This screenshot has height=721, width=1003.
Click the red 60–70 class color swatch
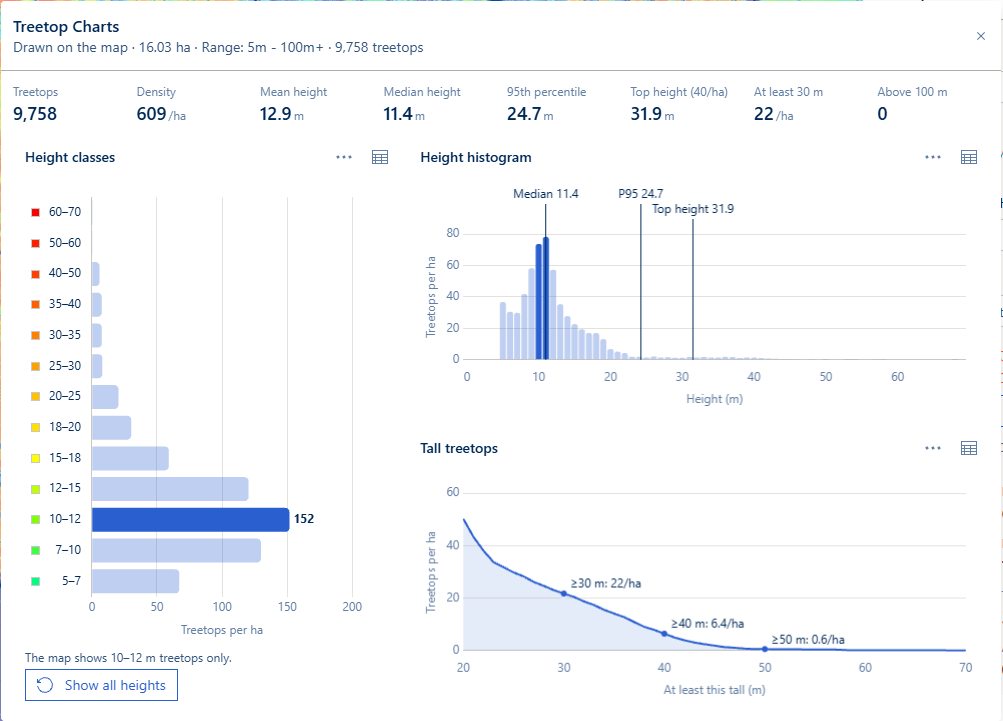[x=36, y=212]
